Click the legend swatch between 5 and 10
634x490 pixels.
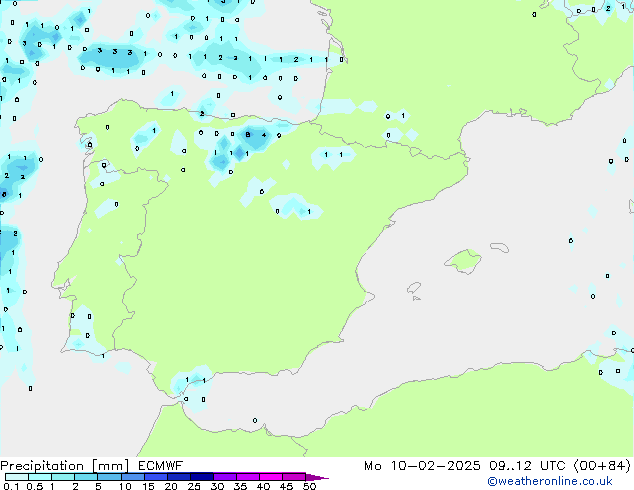pos(109,477)
